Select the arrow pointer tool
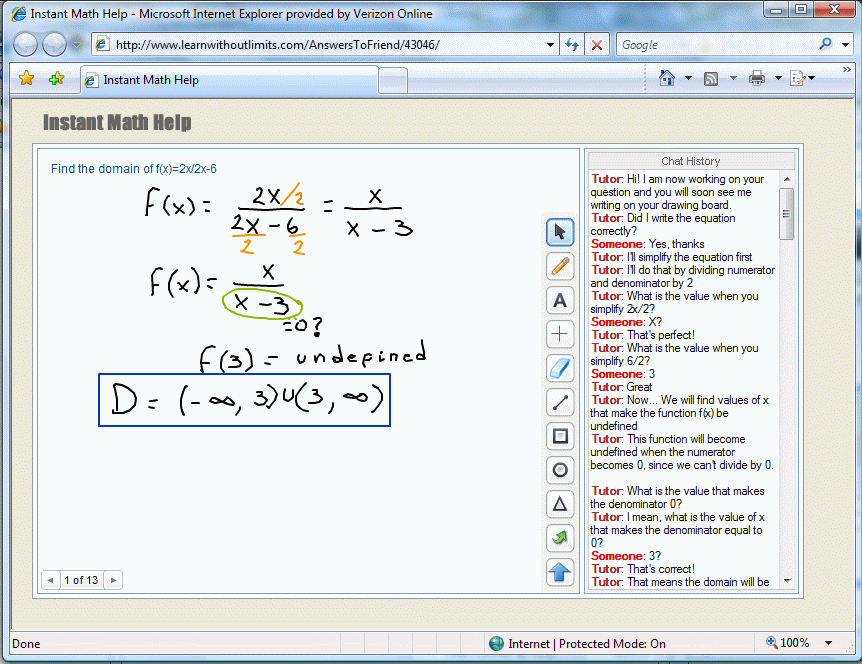The height and width of the screenshot is (664, 862). point(560,232)
